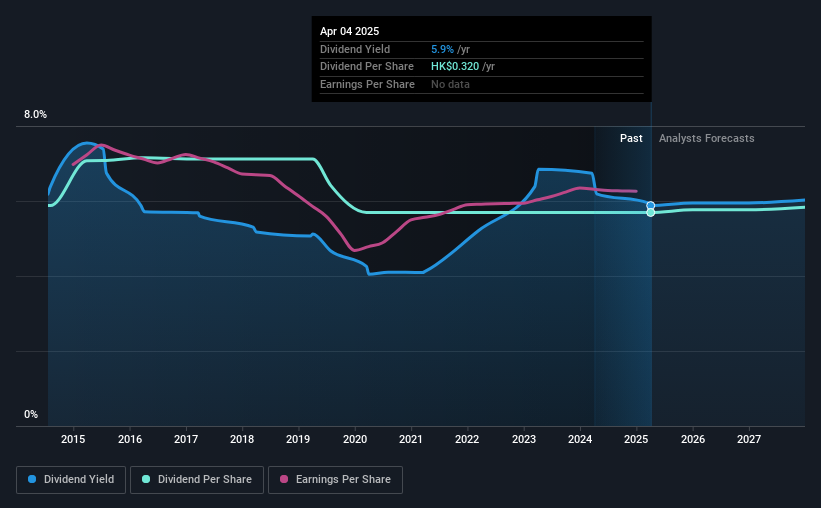Click the 2027 x-axis label

pos(749,439)
